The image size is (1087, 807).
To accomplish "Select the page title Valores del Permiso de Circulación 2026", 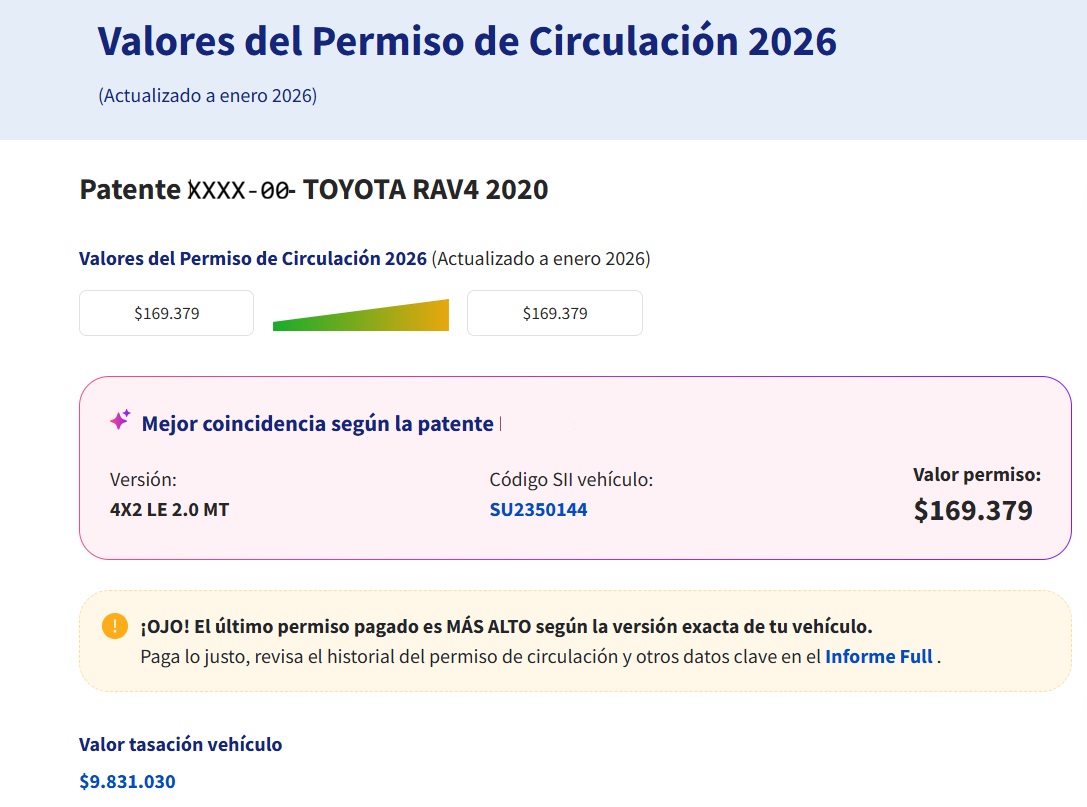I will (x=466, y=41).
